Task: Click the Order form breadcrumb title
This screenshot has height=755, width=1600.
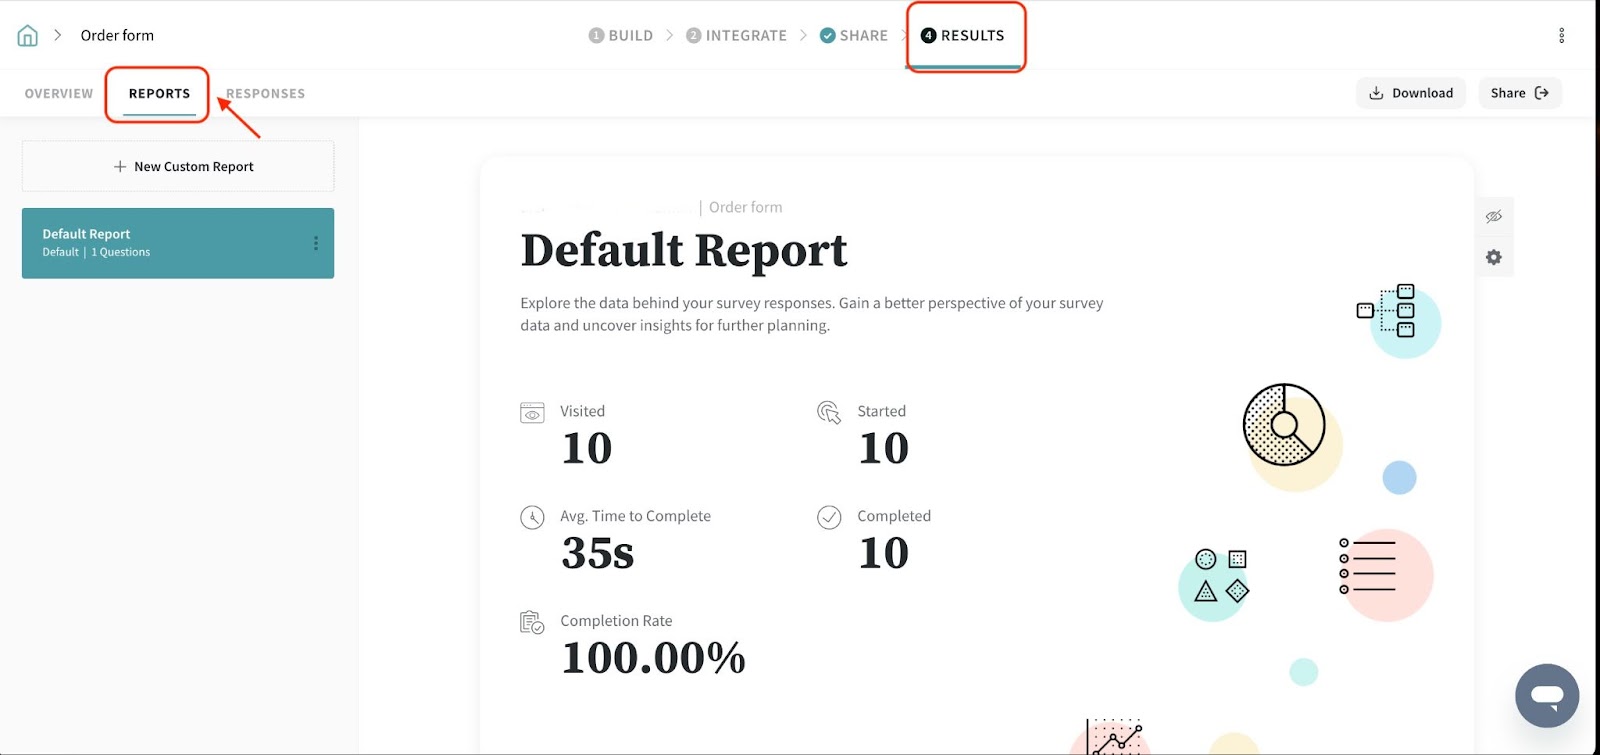Action: click(x=117, y=36)
